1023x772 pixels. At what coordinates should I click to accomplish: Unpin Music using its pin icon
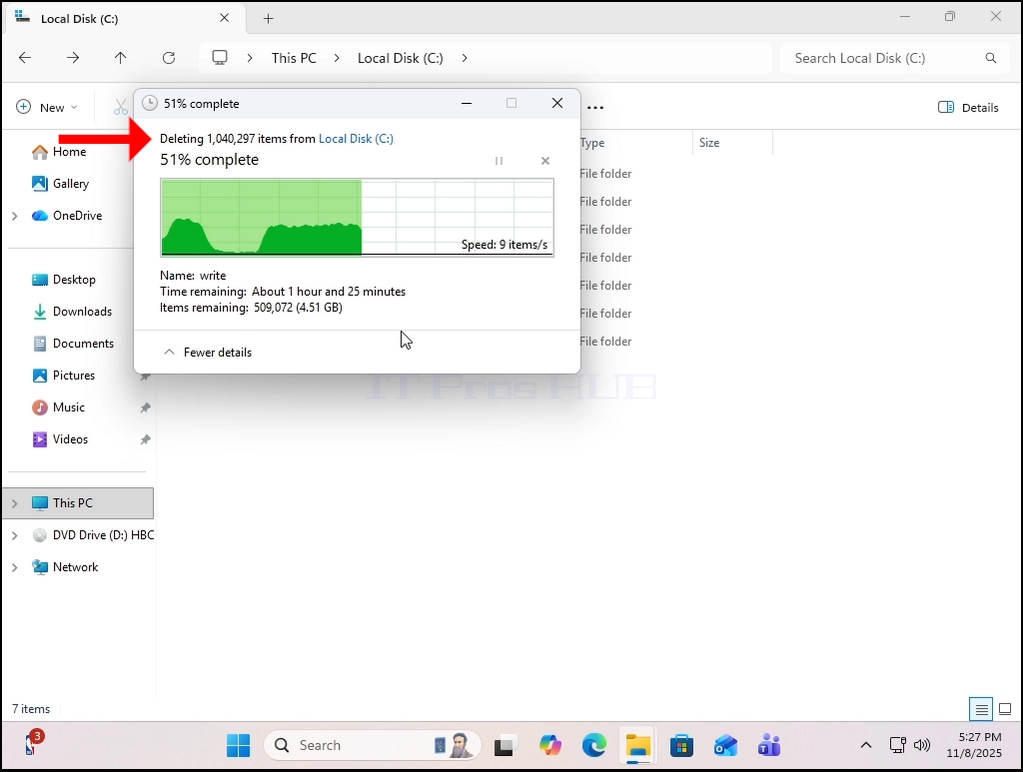(145, 407)
